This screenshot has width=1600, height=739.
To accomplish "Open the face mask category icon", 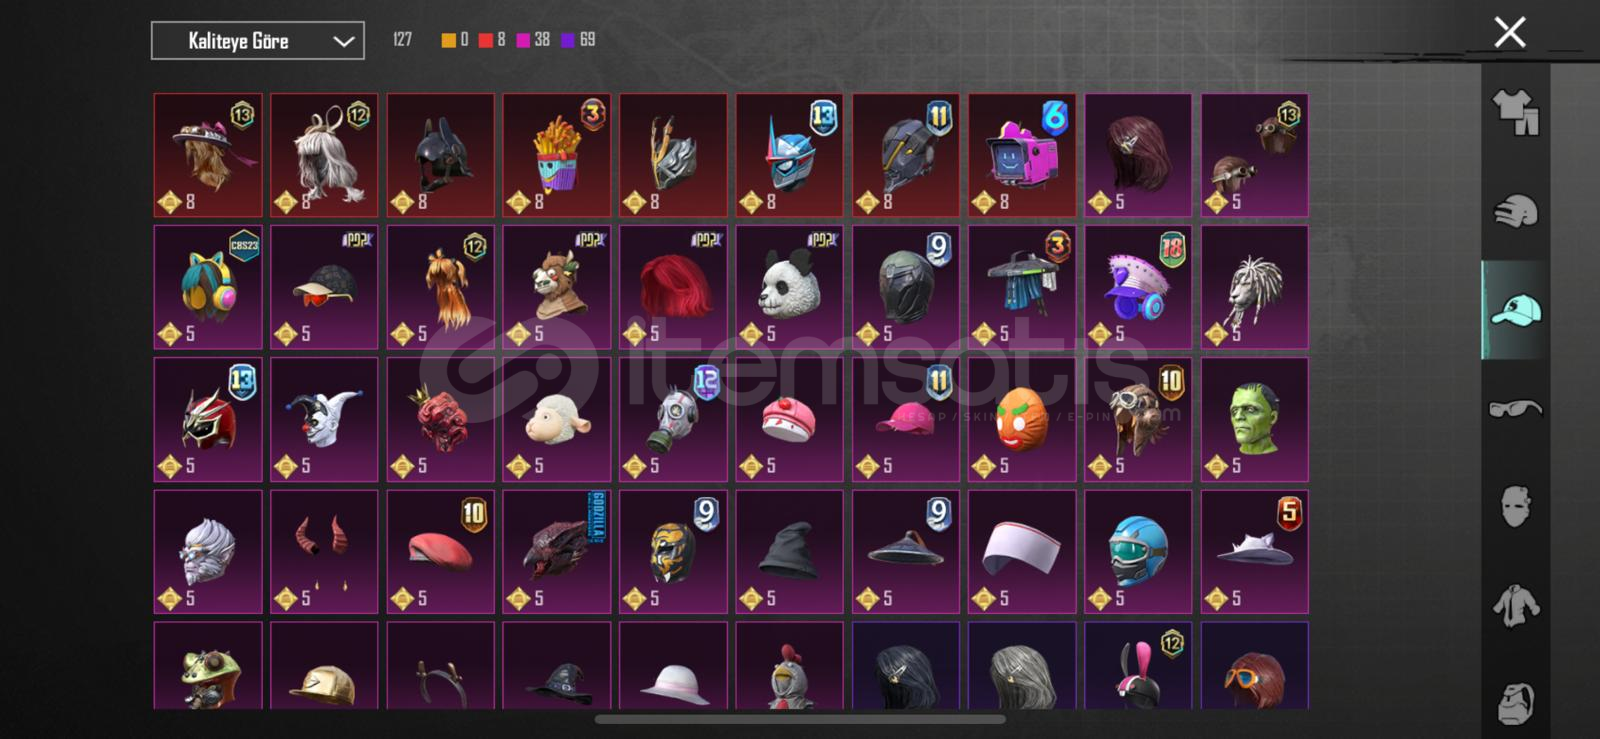I will pos(1515,507).
